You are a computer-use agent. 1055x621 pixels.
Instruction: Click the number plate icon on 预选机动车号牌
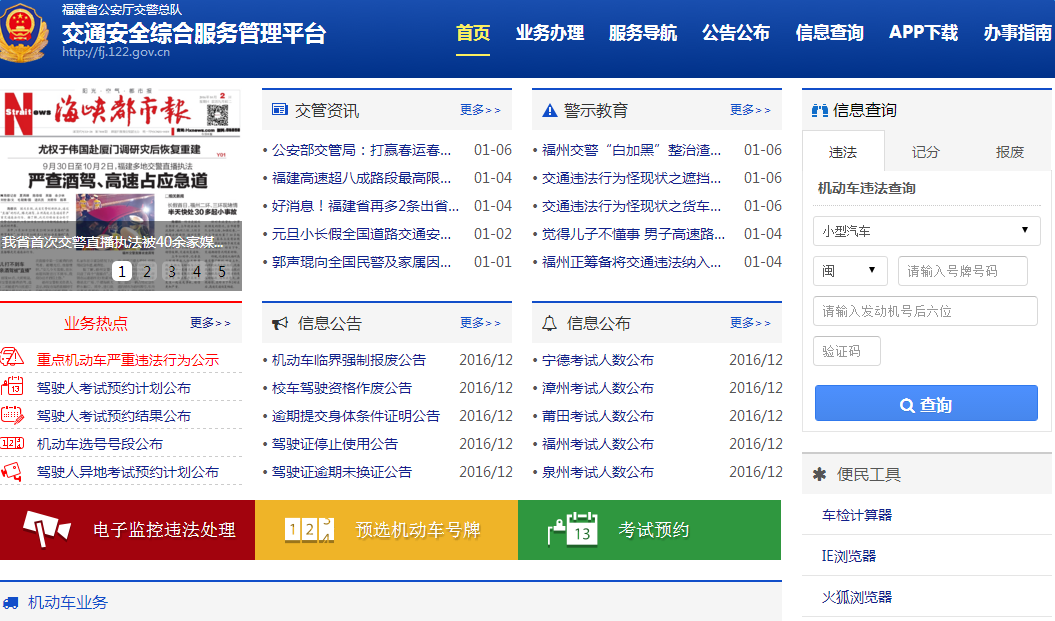point(310,530)
